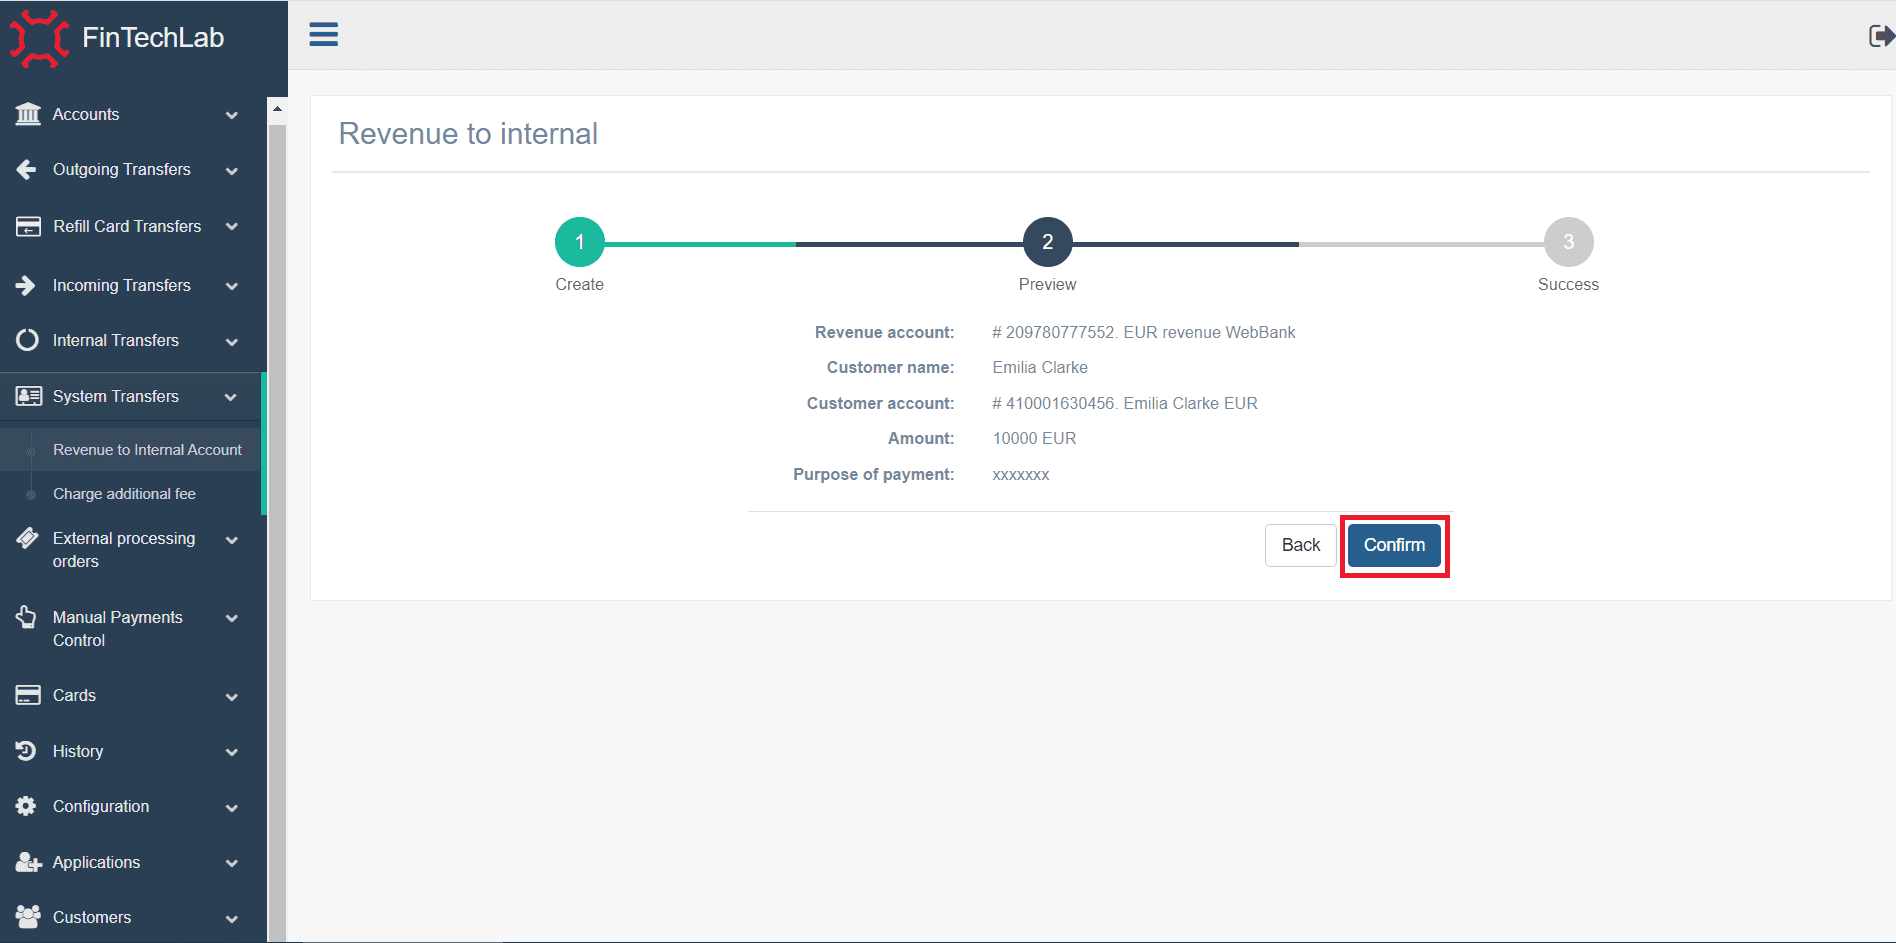
Task: Click the Refill Card Transfers card icon
Action: coord(28,226)
